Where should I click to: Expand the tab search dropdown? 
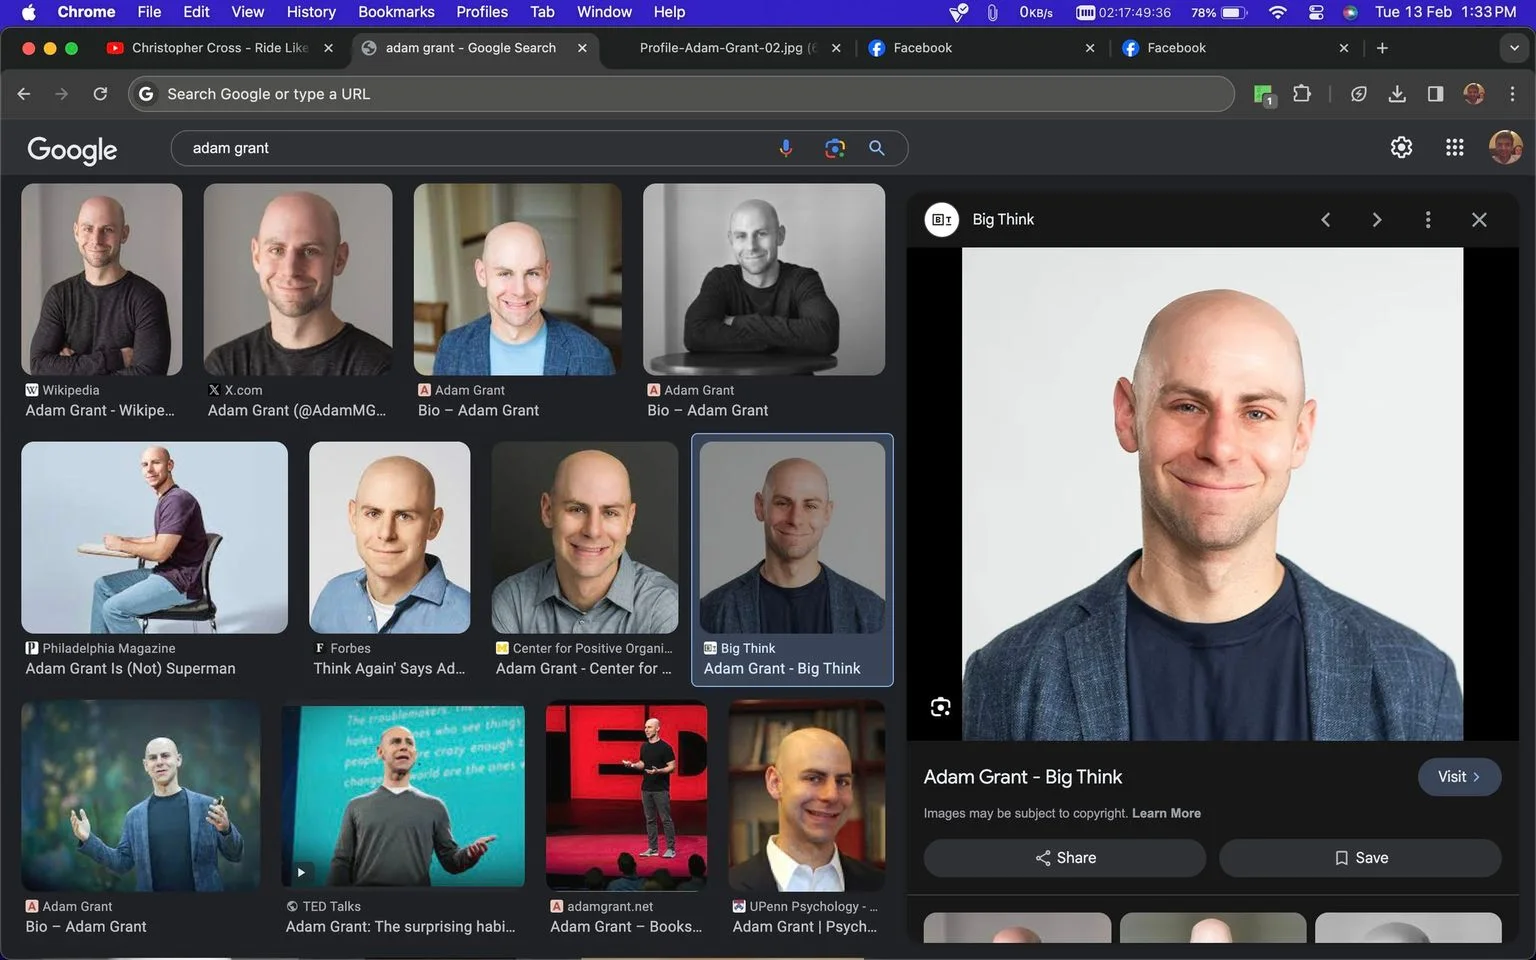[1514, 48]
